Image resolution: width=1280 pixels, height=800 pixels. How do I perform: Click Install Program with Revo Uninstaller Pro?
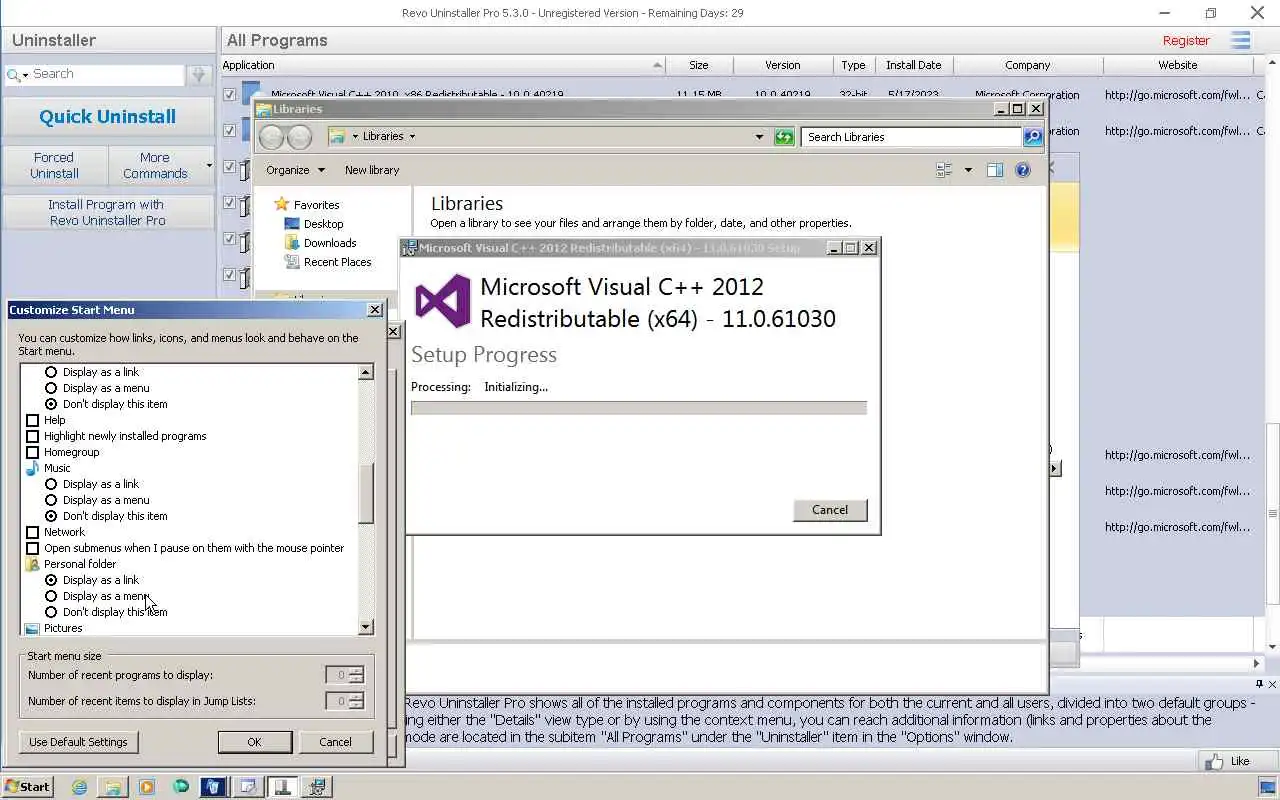point(108,212)
